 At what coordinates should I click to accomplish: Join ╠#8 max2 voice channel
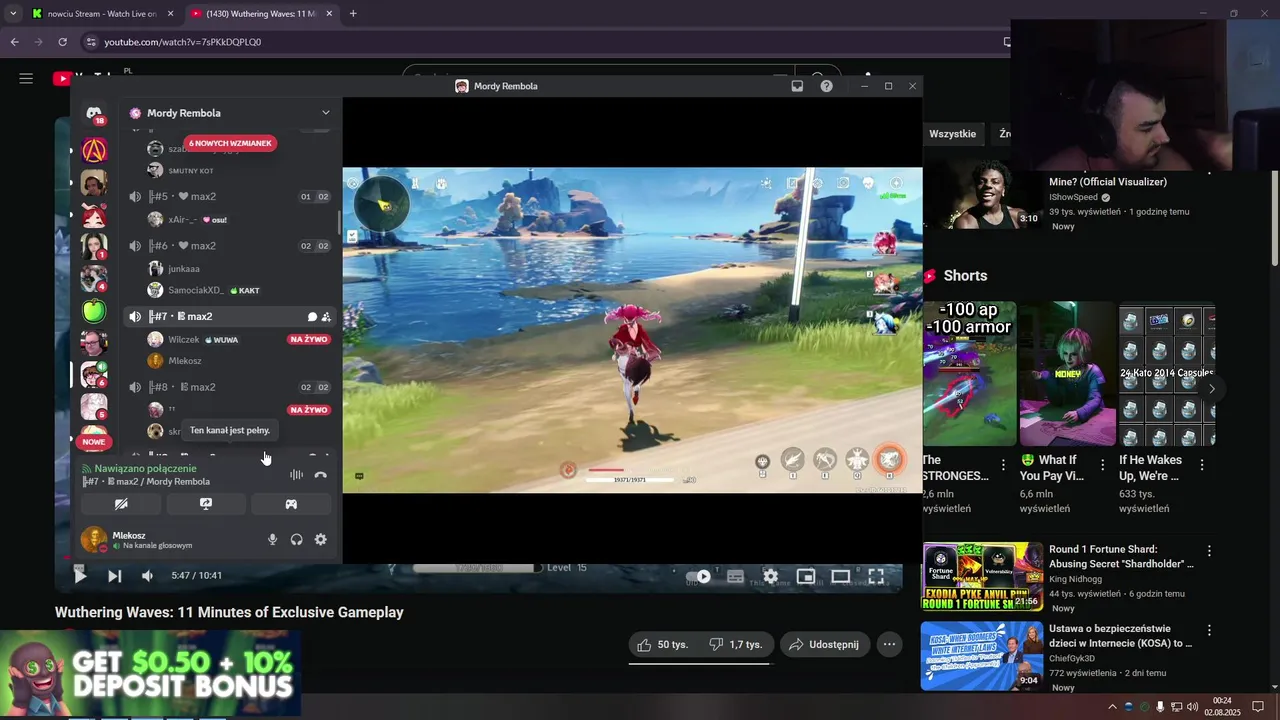[x=230, y=387]
